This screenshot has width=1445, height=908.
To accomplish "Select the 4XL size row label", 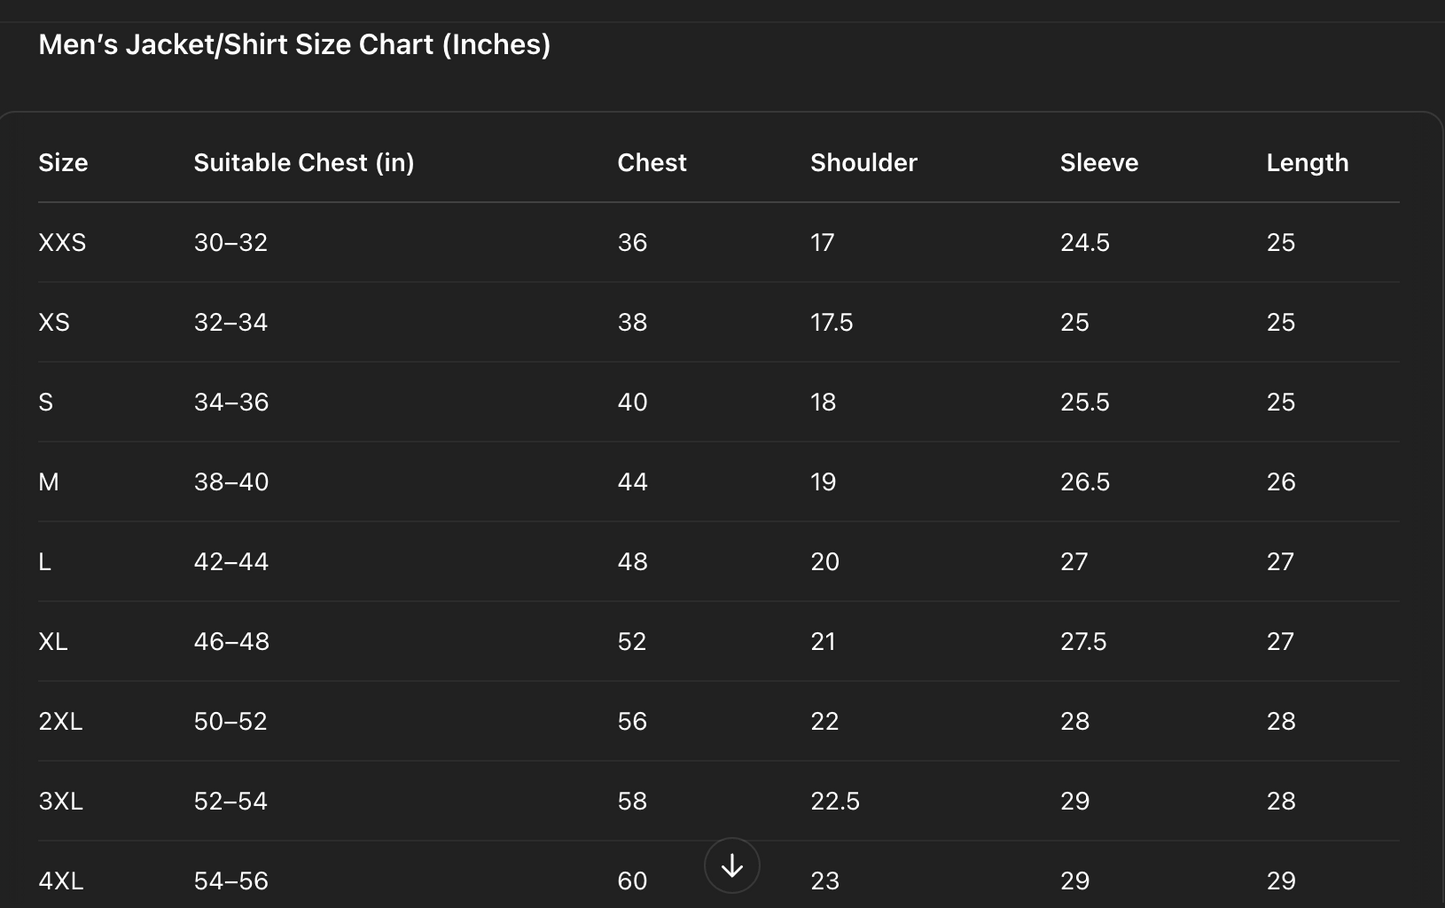I will pos(60,881).
